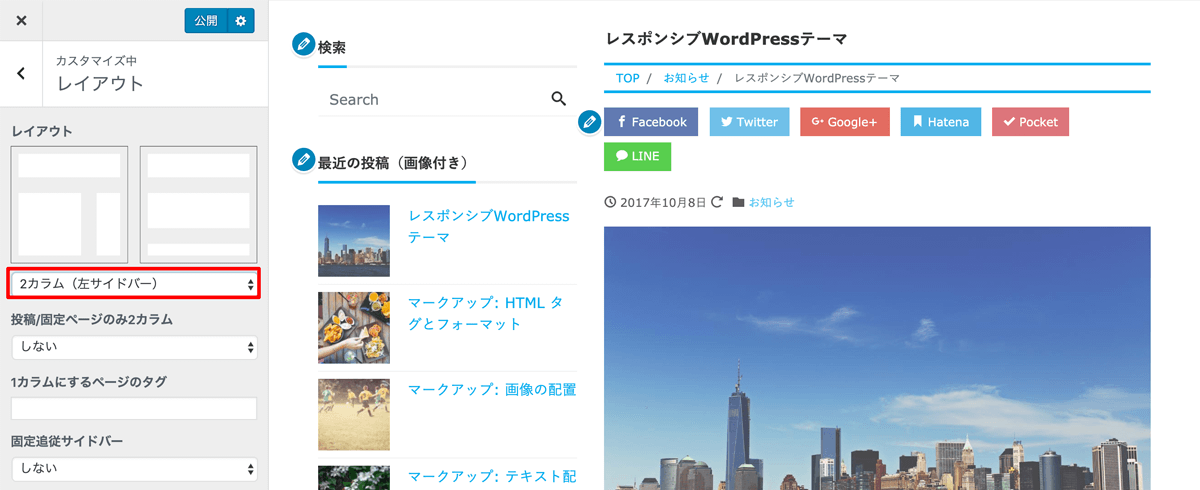Click edit pencil icon beside 最近の投稿 widget
The image size is (1200, 490).
[303, 159]
